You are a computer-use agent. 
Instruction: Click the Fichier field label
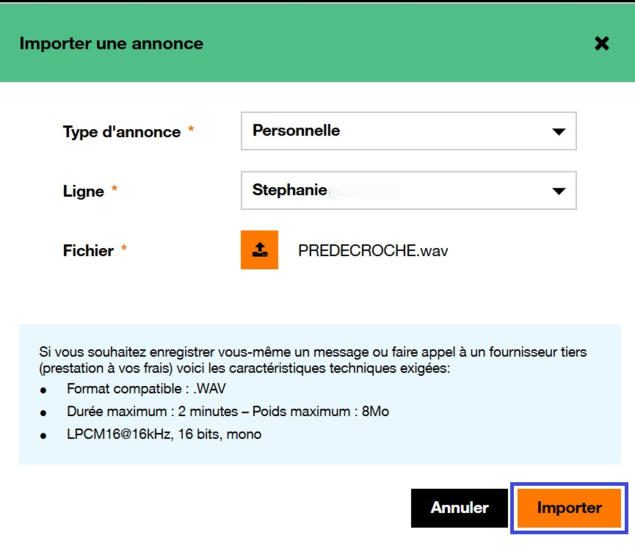(88, 251)
